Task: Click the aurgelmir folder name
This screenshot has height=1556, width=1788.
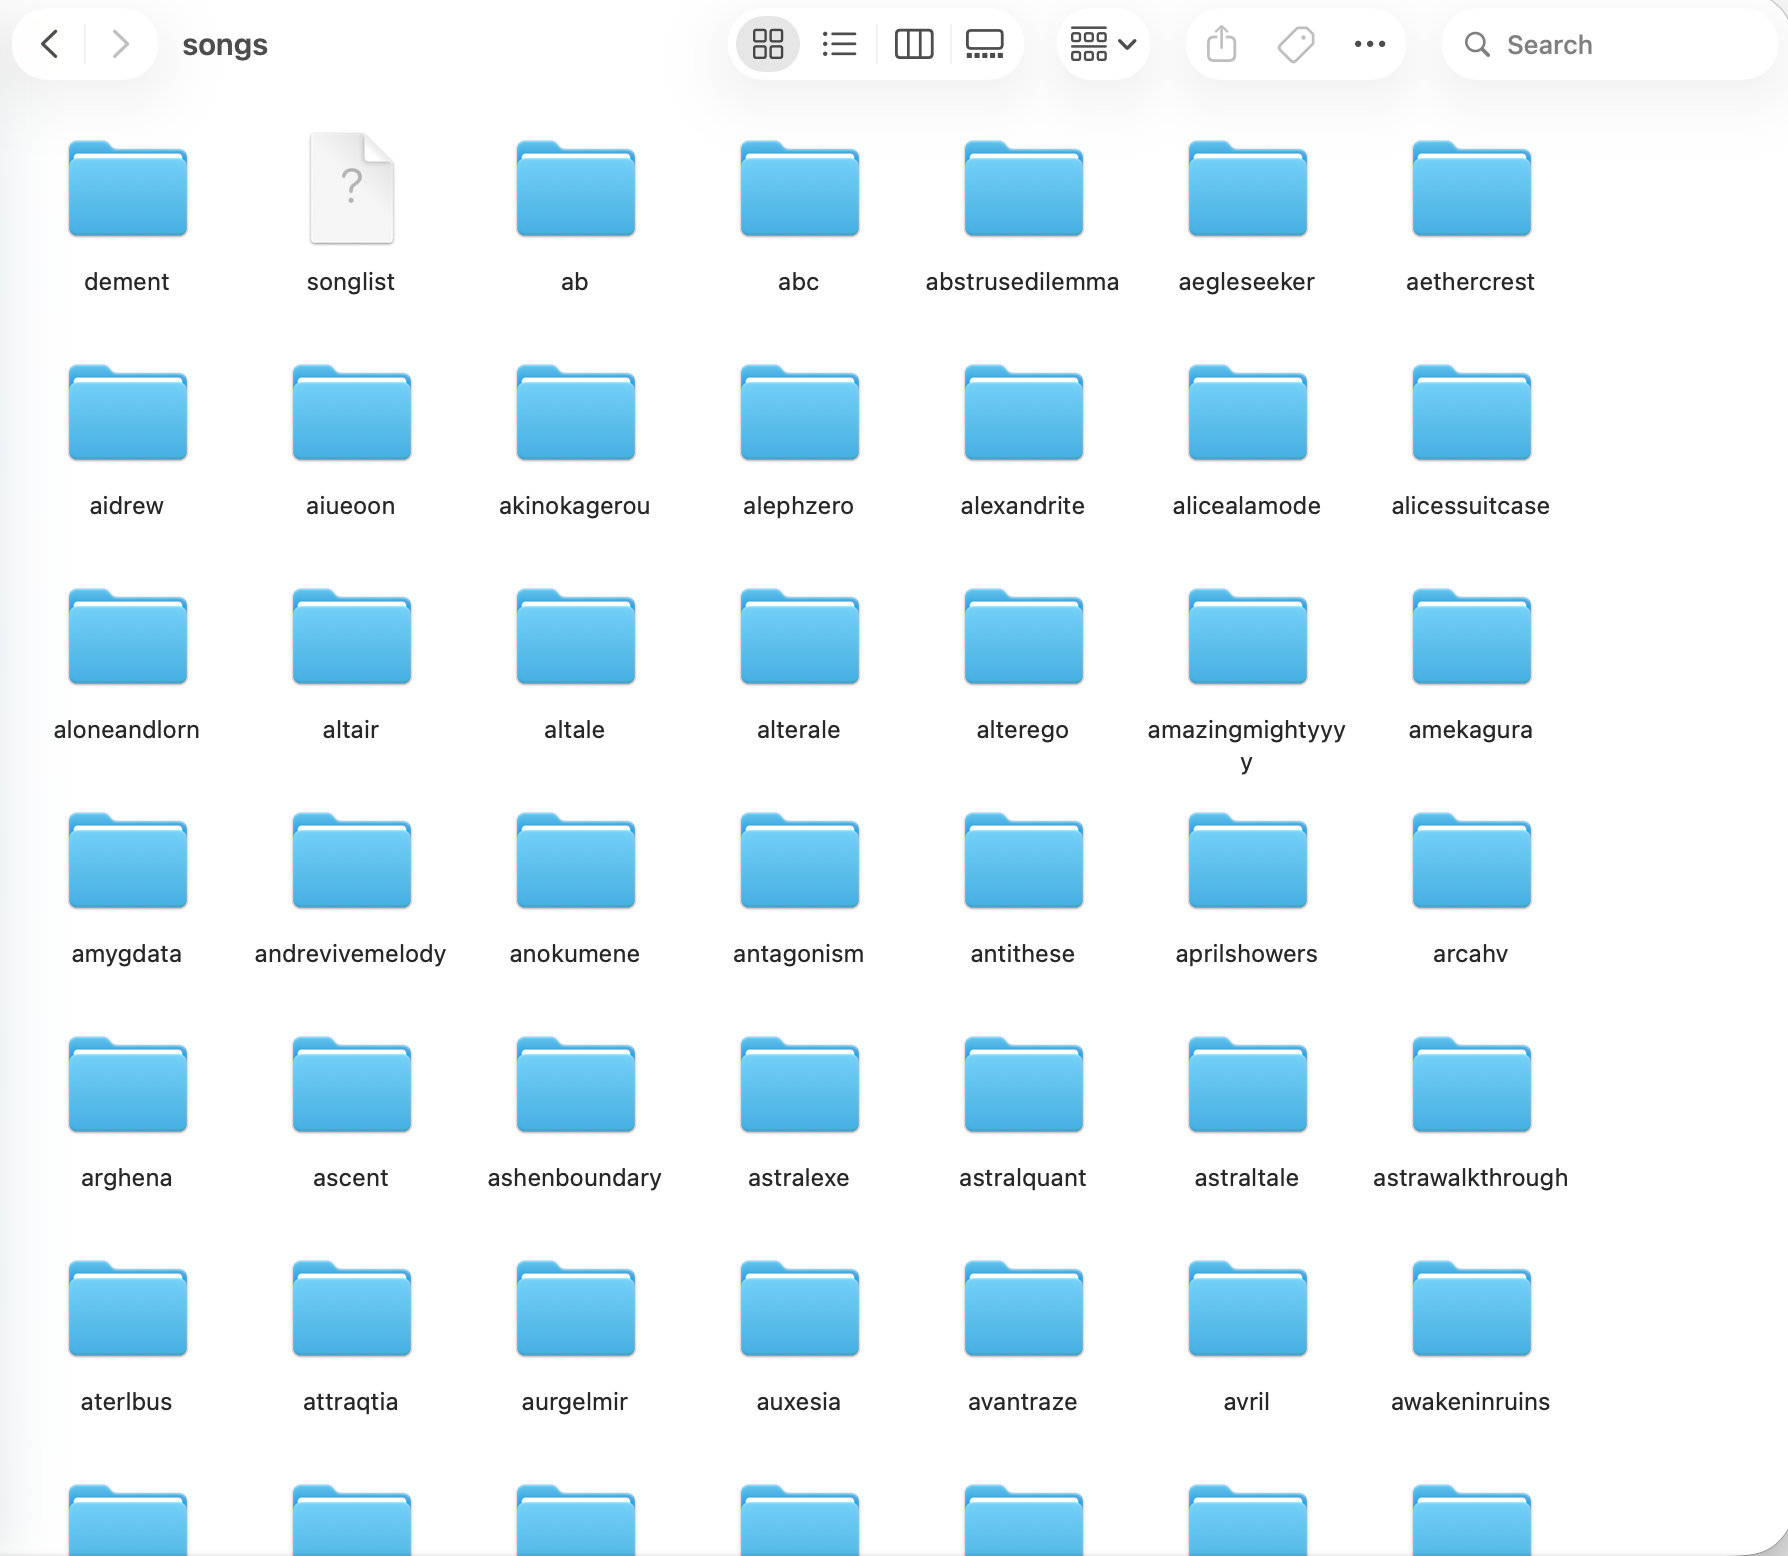Action: tap(575, 1402)
